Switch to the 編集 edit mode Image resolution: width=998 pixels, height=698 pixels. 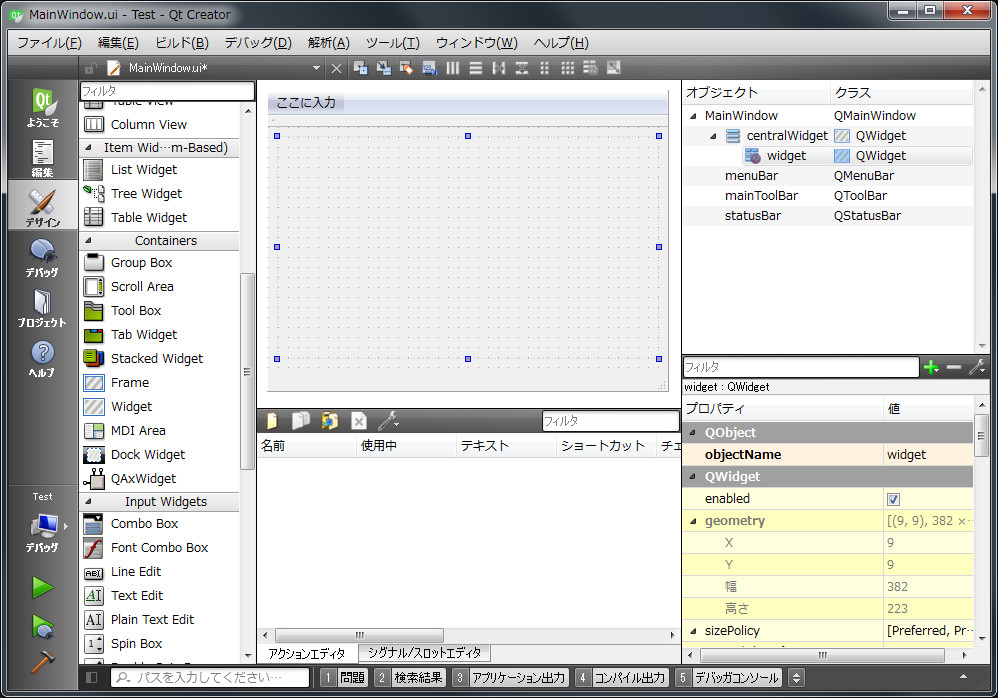point(43,157)
